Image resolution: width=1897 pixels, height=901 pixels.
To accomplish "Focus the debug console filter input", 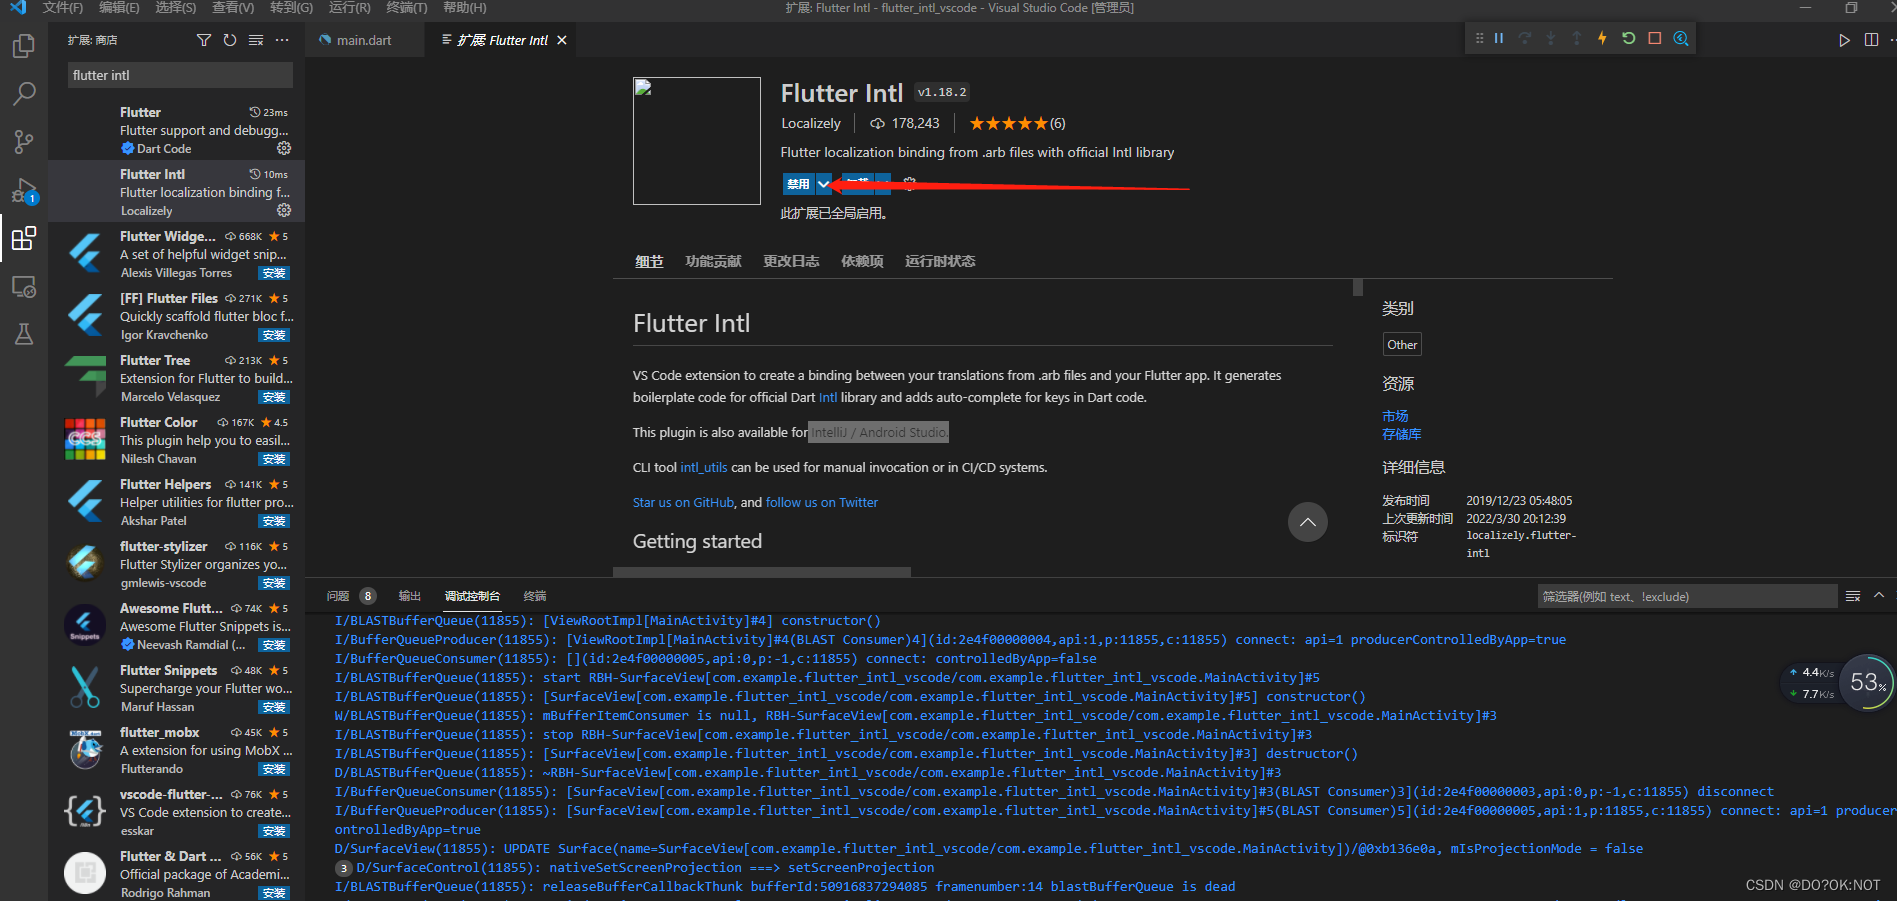I will (1687, 597).
